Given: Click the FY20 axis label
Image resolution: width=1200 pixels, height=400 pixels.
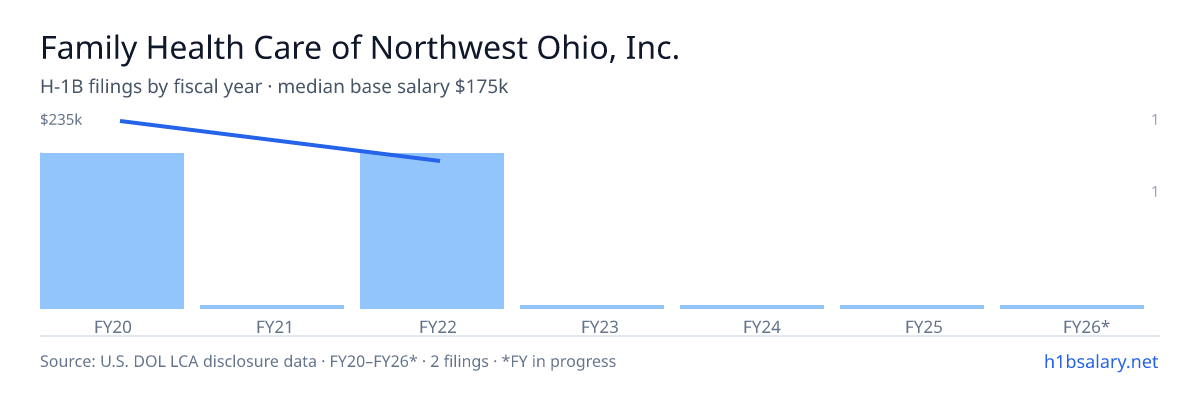Looking at the screenshot, I should [x=110, y=326].
